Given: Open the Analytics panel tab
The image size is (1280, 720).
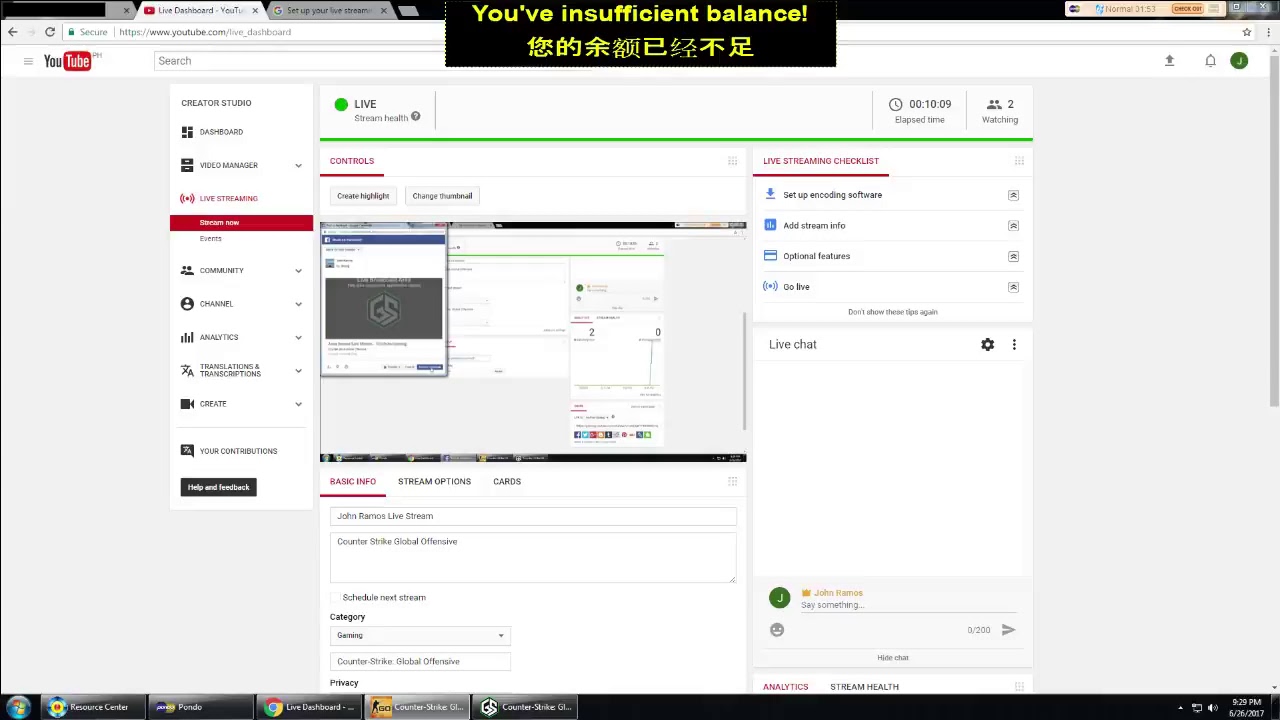Looking at the screenshot, I should (x=785, y=687).
